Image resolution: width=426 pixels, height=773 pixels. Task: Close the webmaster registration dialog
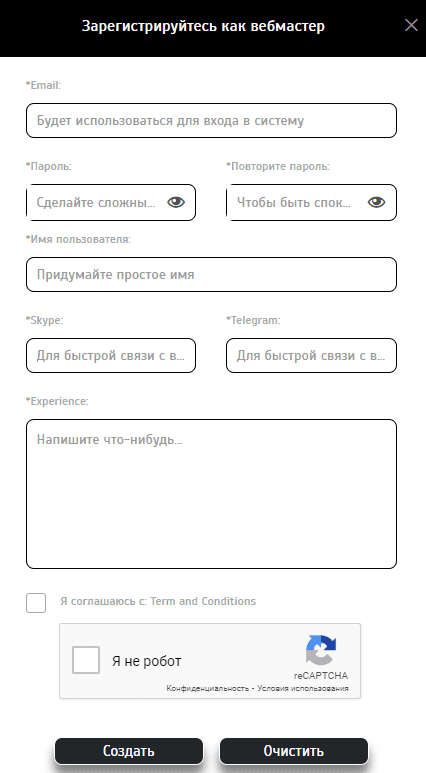(411, 26)
